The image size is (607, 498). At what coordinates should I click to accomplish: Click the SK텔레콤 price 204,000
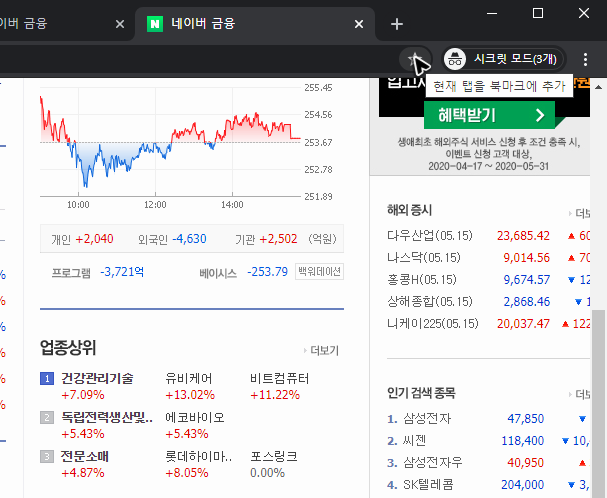[x=523, y=485]
